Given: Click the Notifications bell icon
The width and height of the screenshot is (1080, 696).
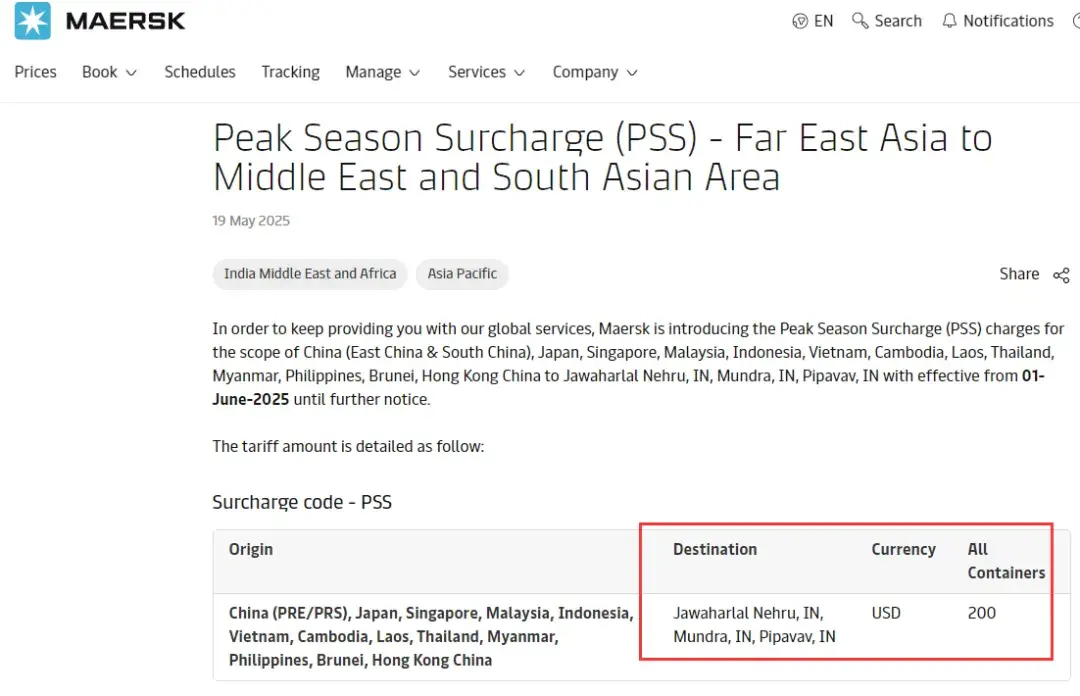Looking at the screenshot, I should pos(950,21).
